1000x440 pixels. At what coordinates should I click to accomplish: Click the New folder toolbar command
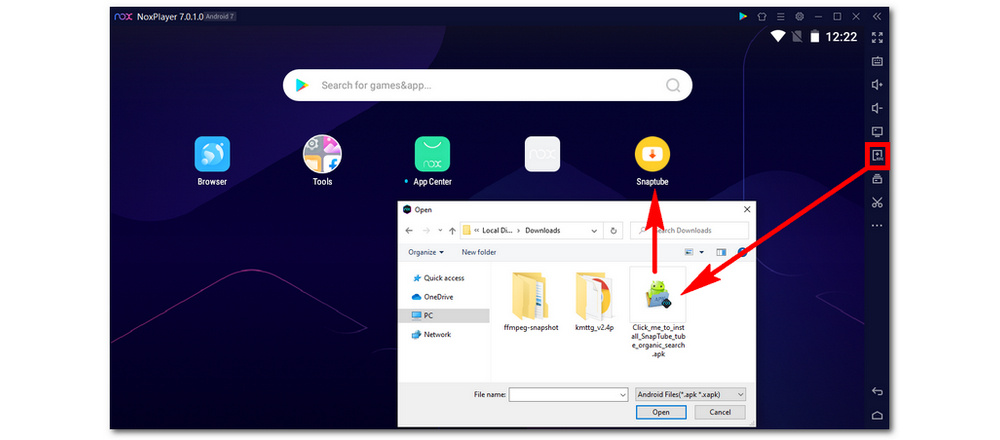[x=479, y=252]
